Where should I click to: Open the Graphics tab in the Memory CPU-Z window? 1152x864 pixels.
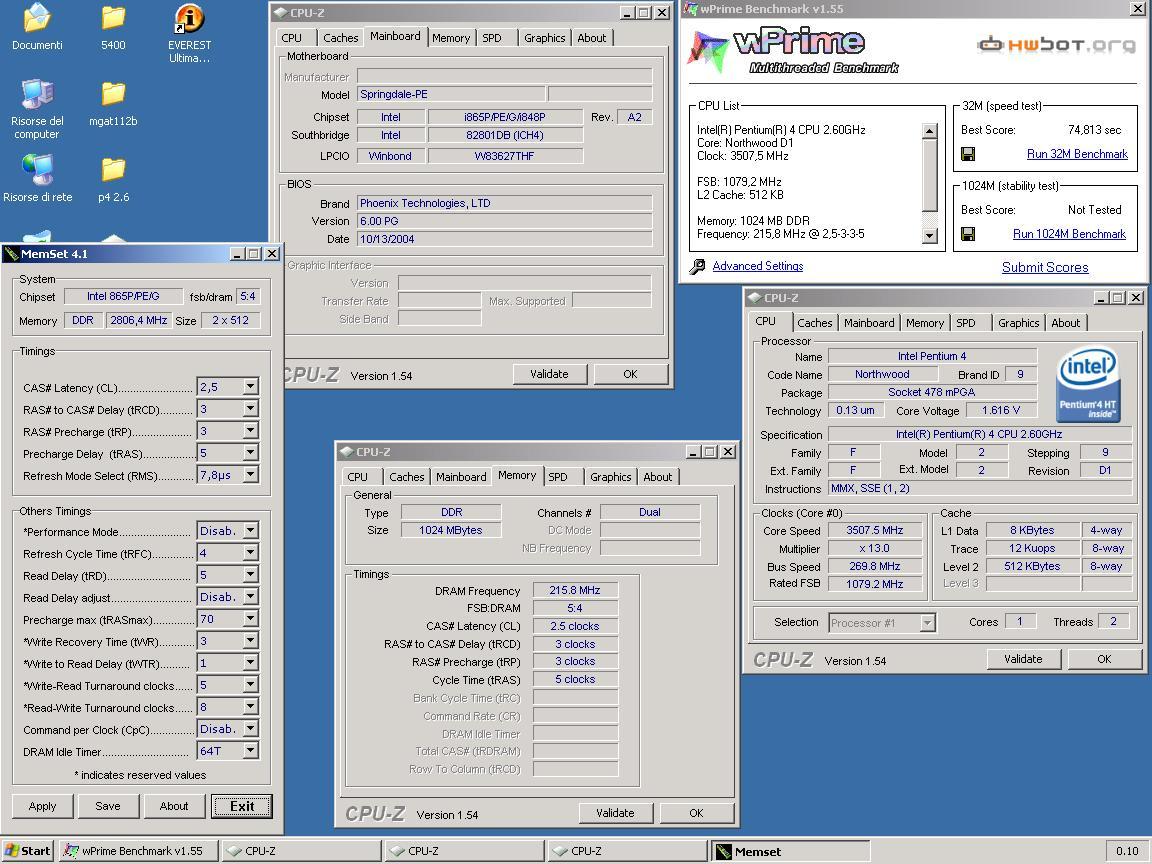click(611, 477)
